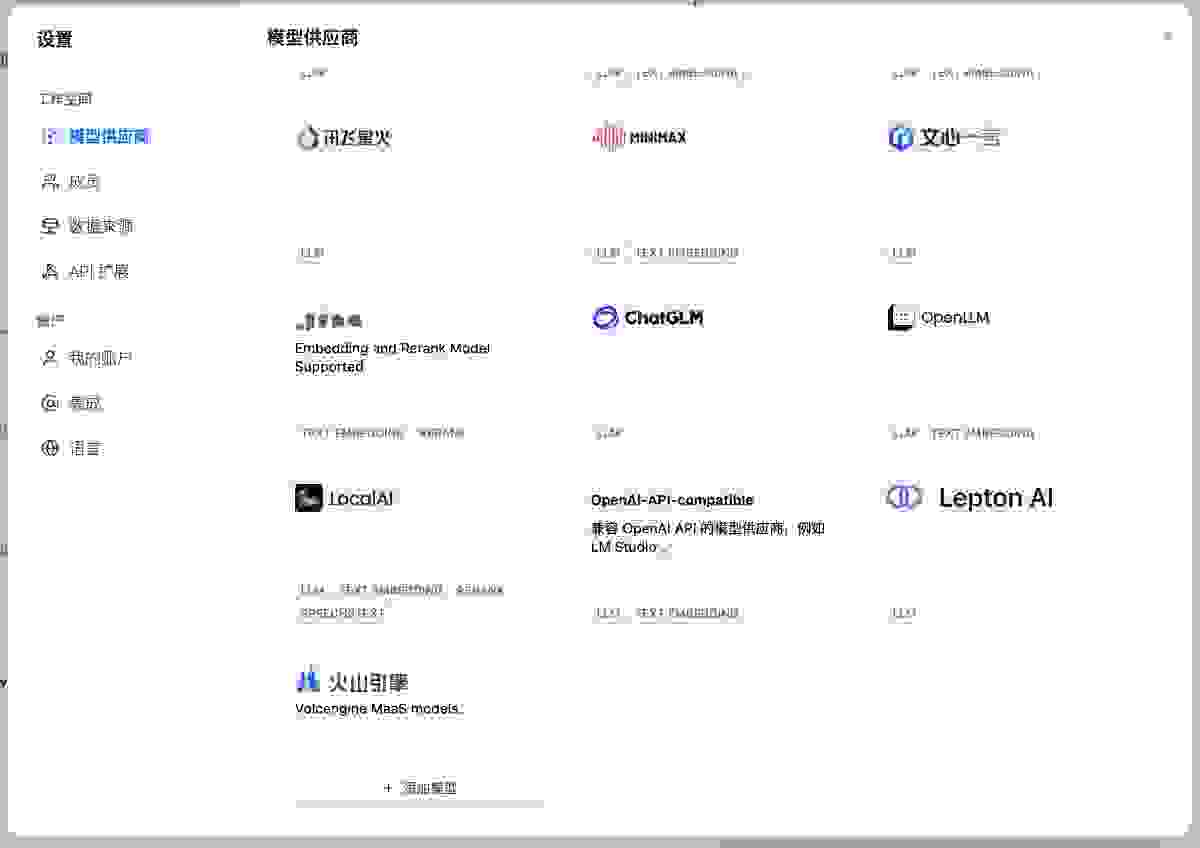Click the Volcengine MaaS models description

click(x=378, y=709)
